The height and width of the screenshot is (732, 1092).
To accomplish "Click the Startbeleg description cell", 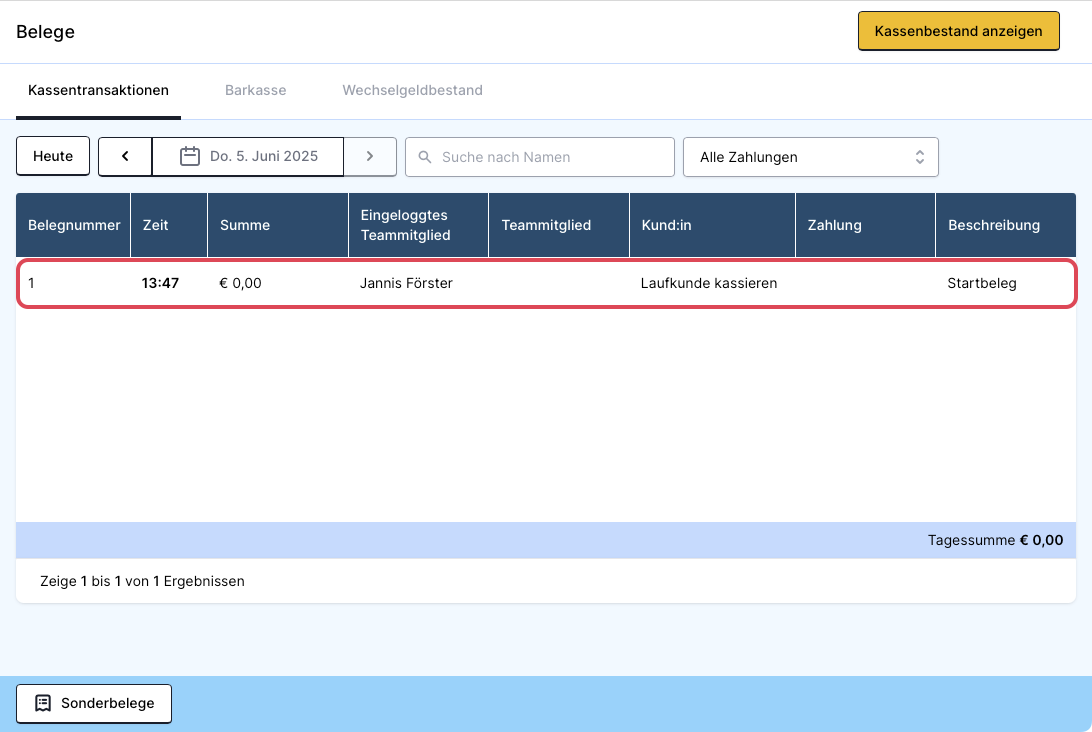I will click(x=982, y=283).
